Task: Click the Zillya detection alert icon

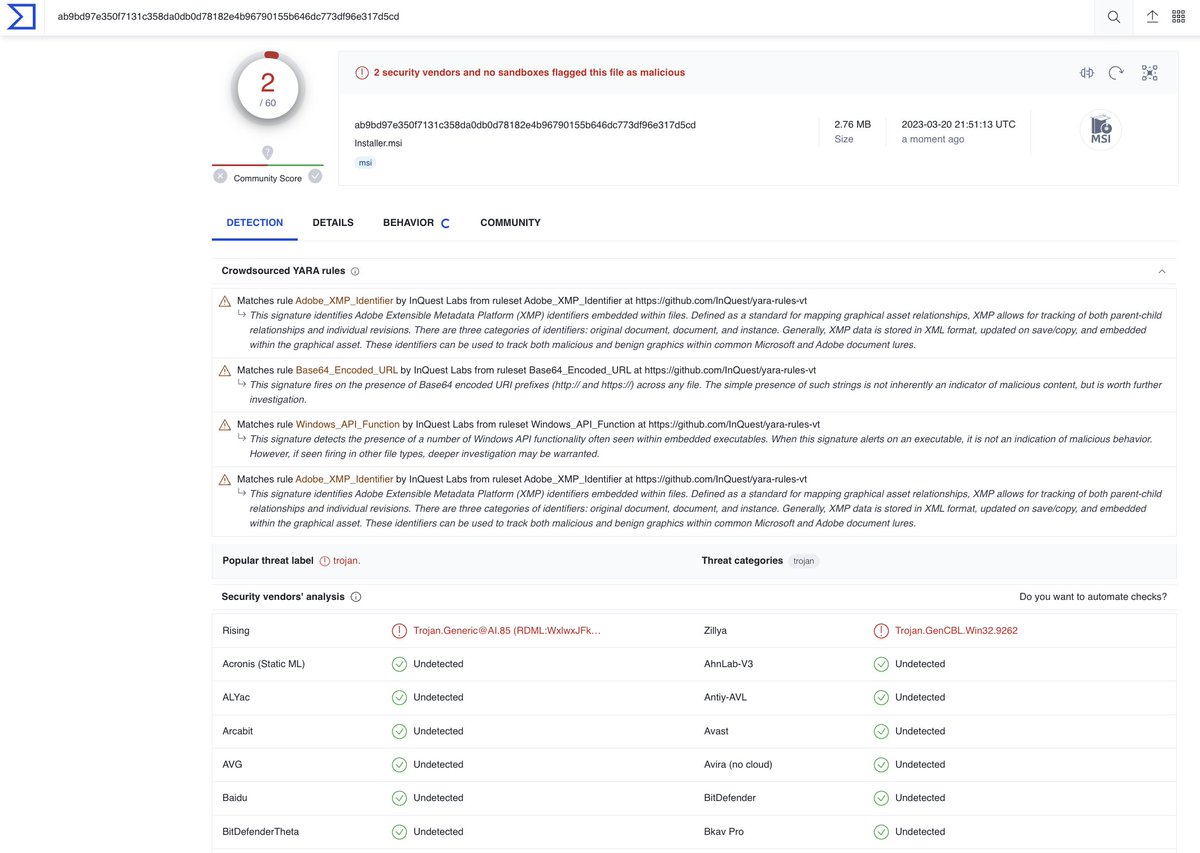Action: click(881, 631)
